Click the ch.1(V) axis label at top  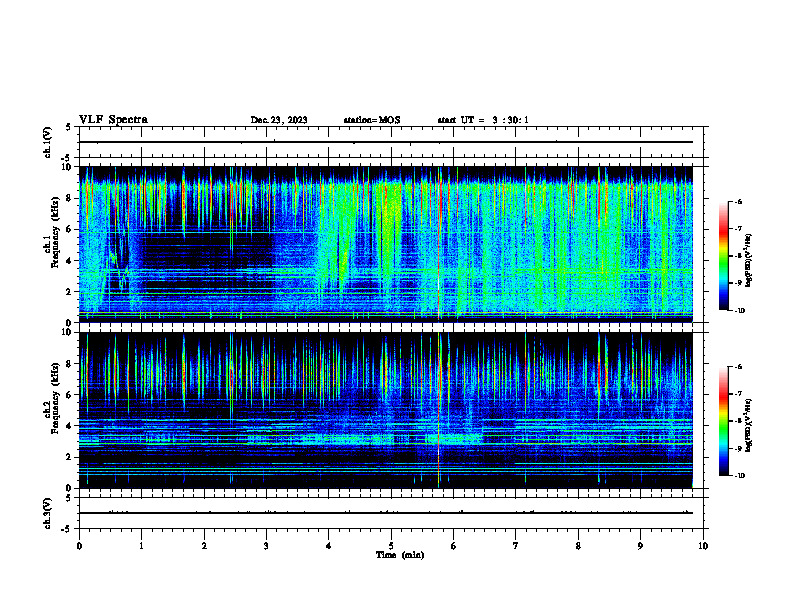48,142
